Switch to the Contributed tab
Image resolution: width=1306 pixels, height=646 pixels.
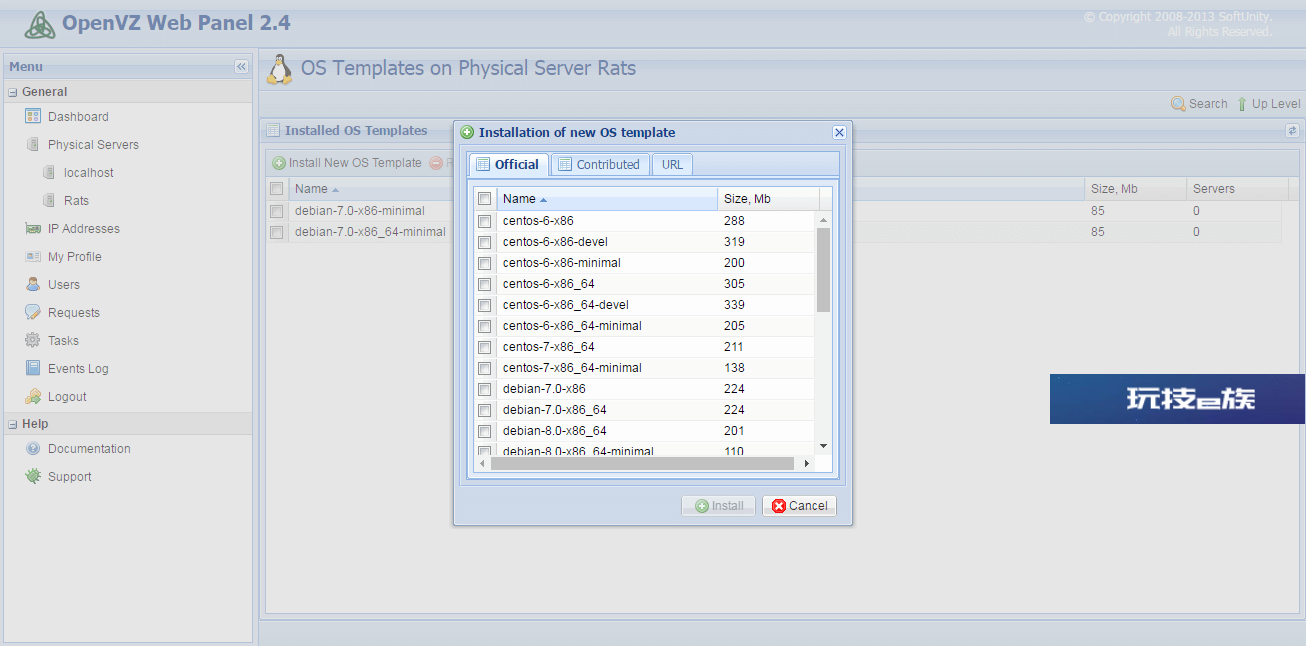[599, 164]
